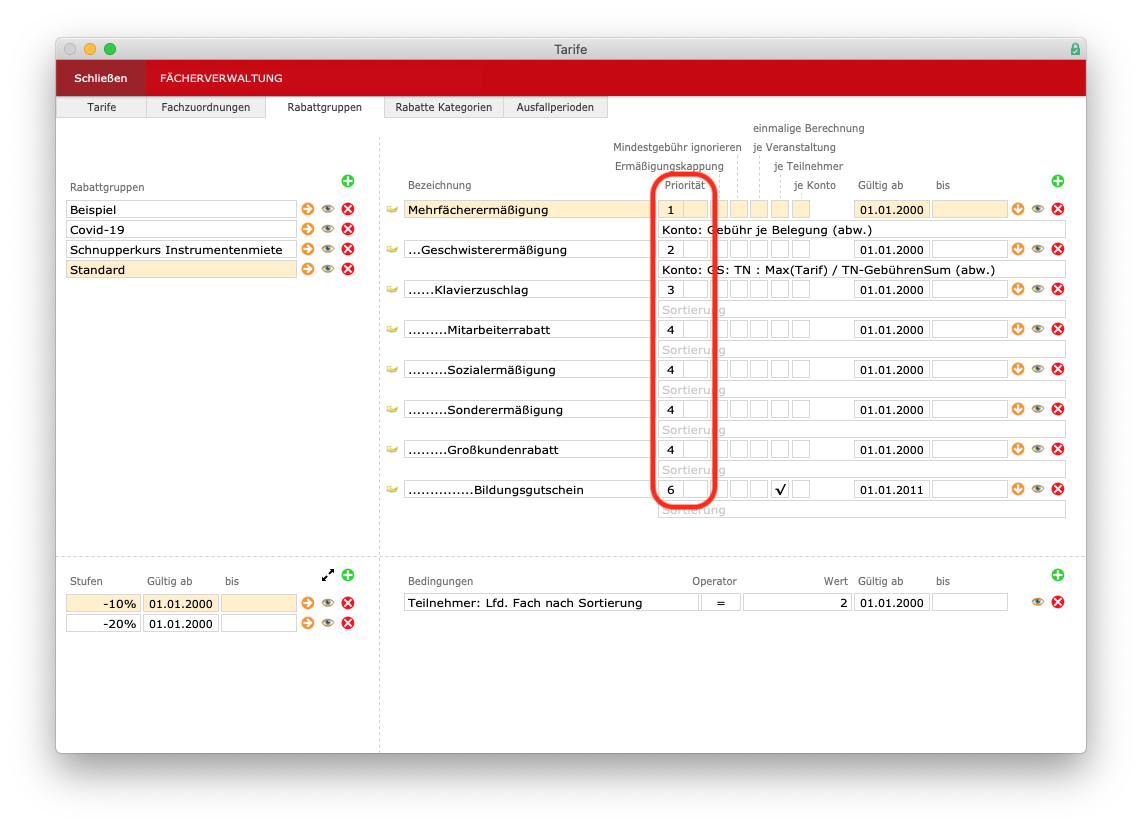Click the hand icon beside Bildungsgutschein
Image resolution: width=1142 pixels, height=827 pixels.
coord(393,489)
